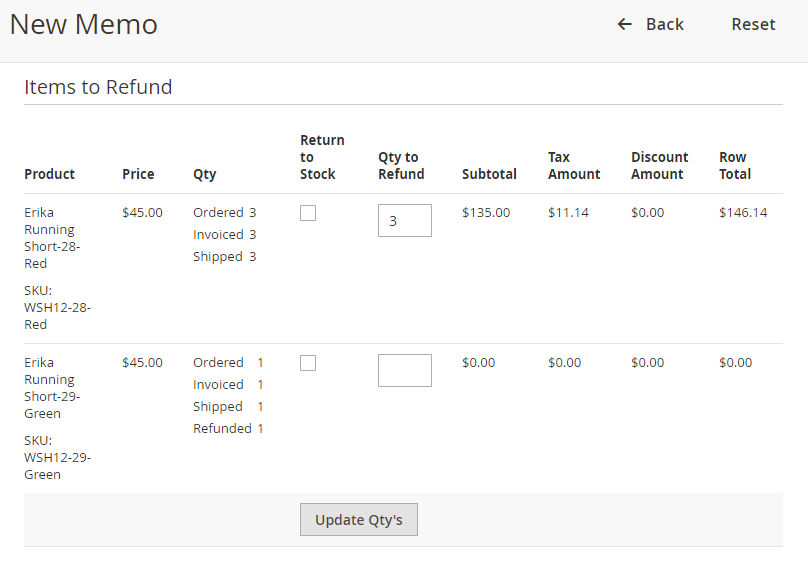
Task: Select the Row Total column header
Action: (x=734, y=165)
